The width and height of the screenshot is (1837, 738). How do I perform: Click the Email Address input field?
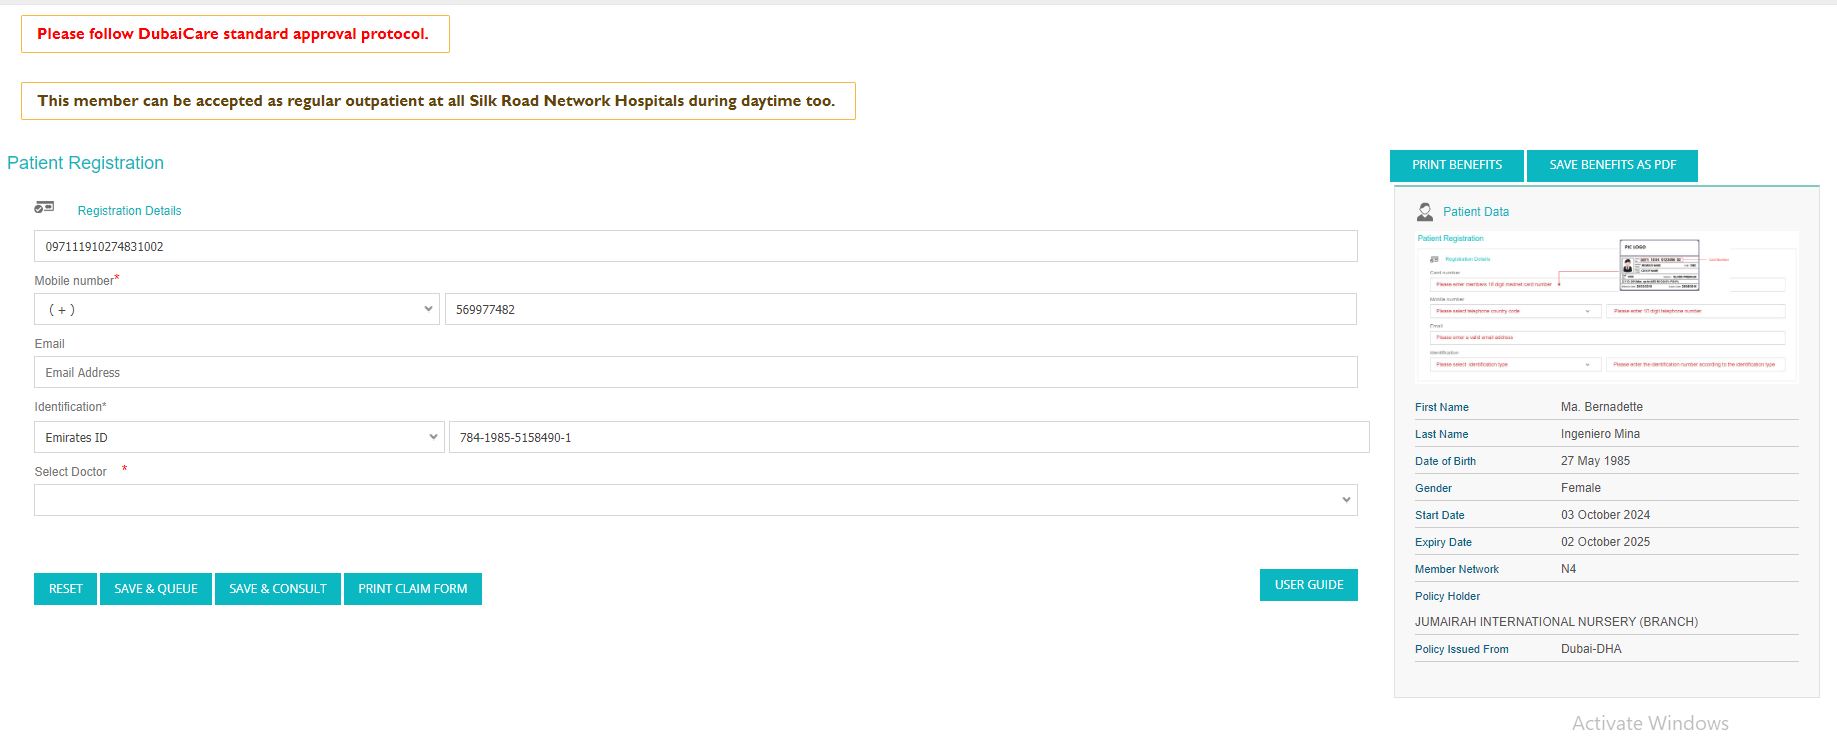click(x=696, y=372)
